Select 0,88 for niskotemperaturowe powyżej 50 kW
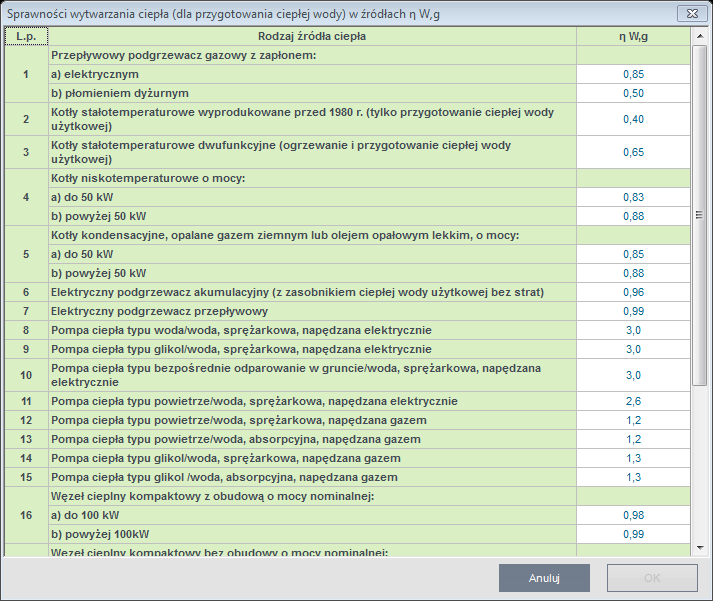The image size is (713, 601). (x=633, y=216)
